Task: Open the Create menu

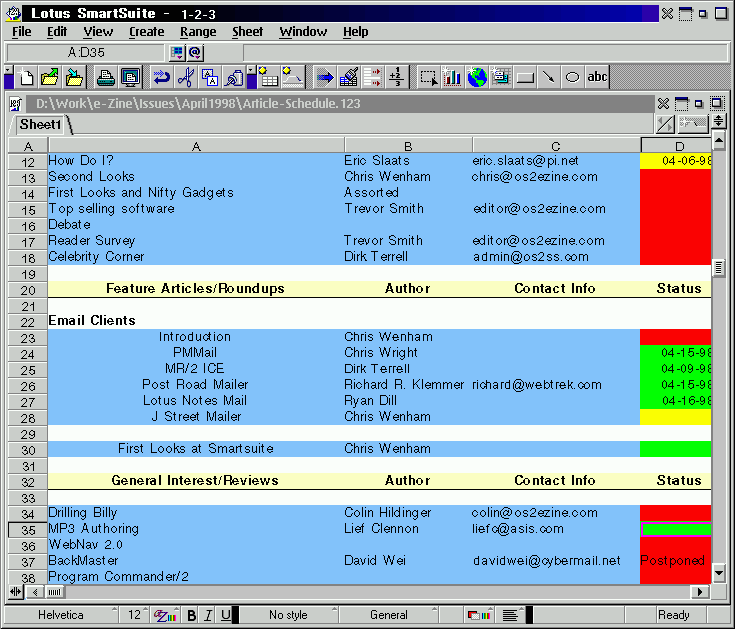Action: pos(147,32)
